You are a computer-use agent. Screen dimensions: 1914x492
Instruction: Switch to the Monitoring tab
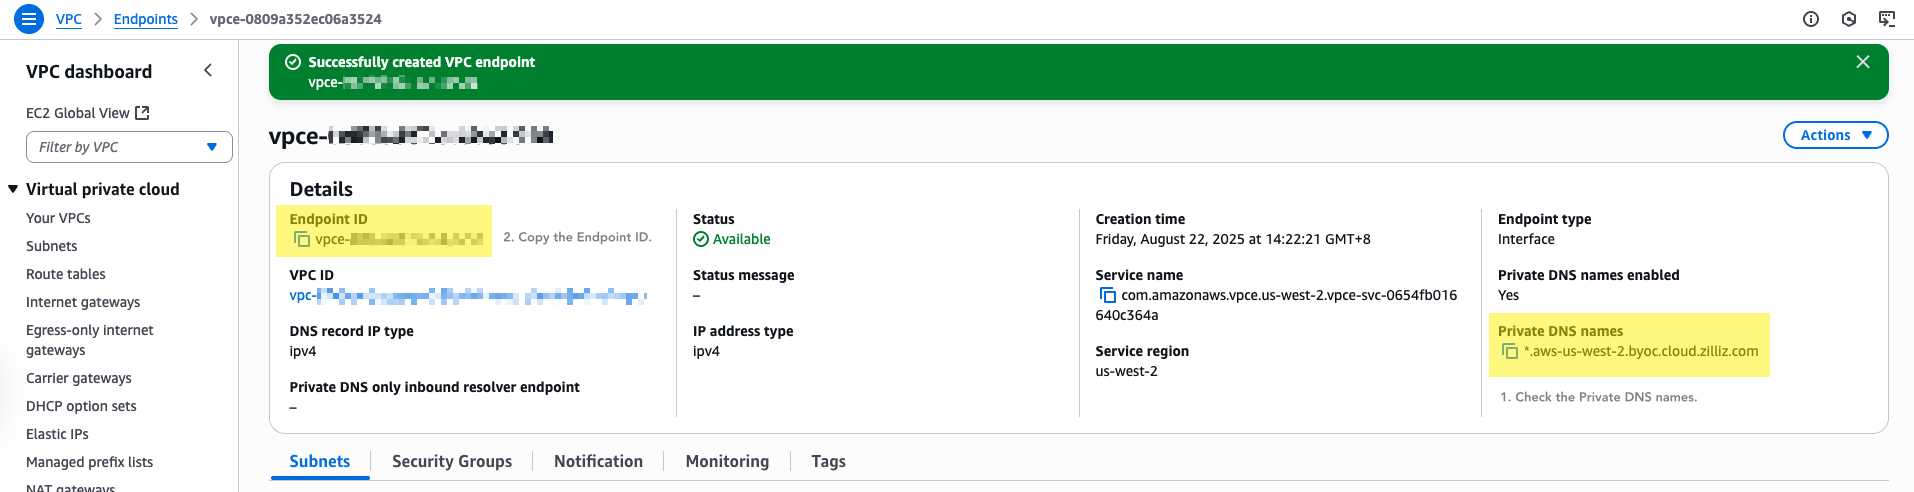point(726,461)
